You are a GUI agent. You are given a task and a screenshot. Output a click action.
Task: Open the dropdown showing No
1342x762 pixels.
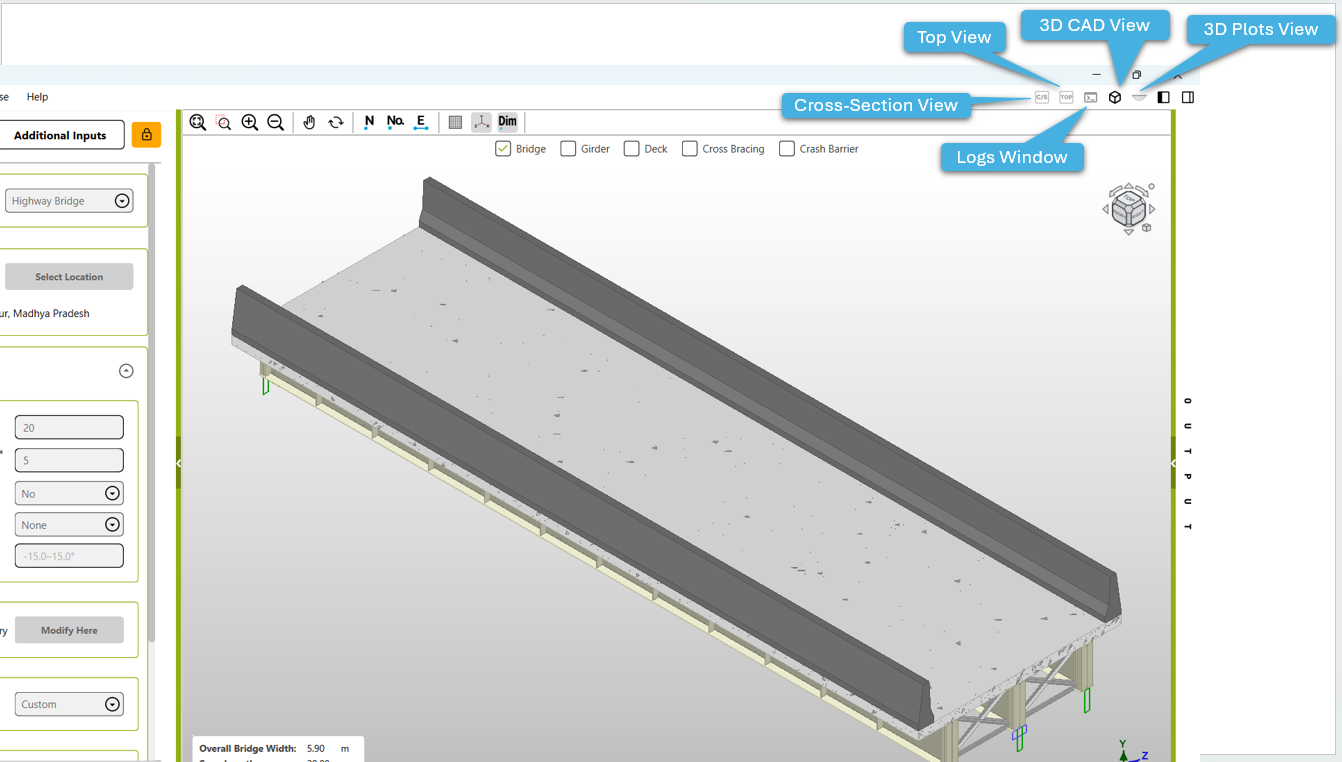coord(69,494)
